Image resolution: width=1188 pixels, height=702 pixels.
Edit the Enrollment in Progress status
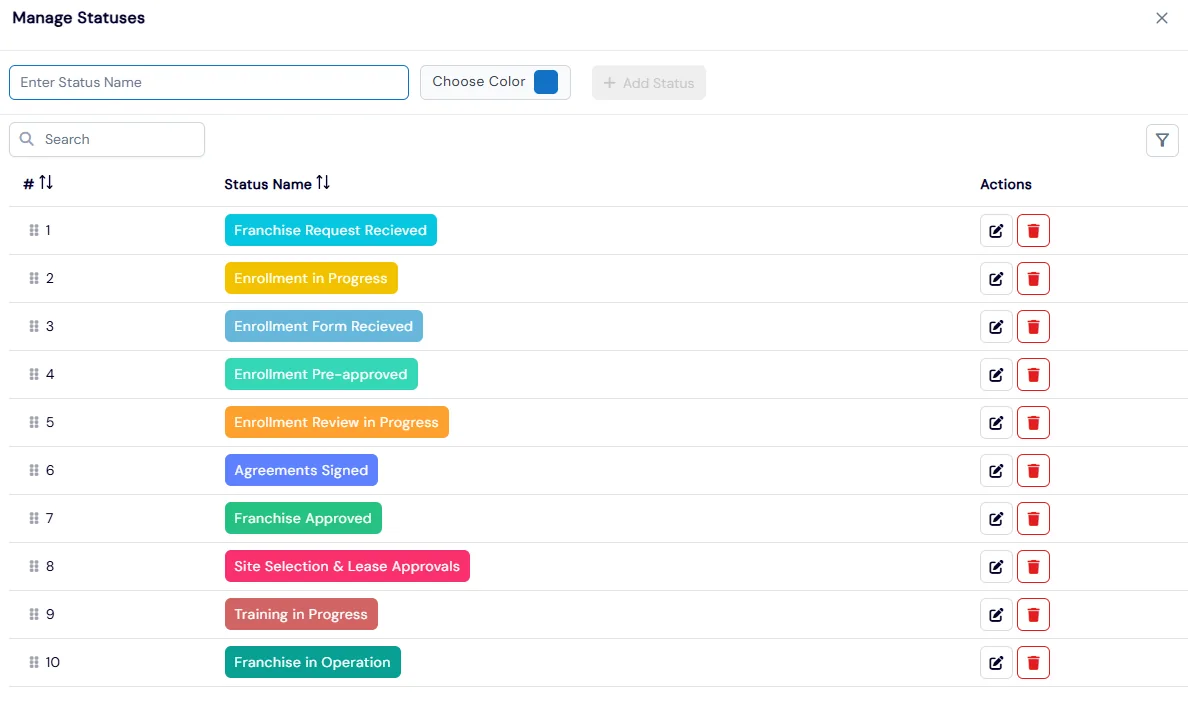point(996,279)
